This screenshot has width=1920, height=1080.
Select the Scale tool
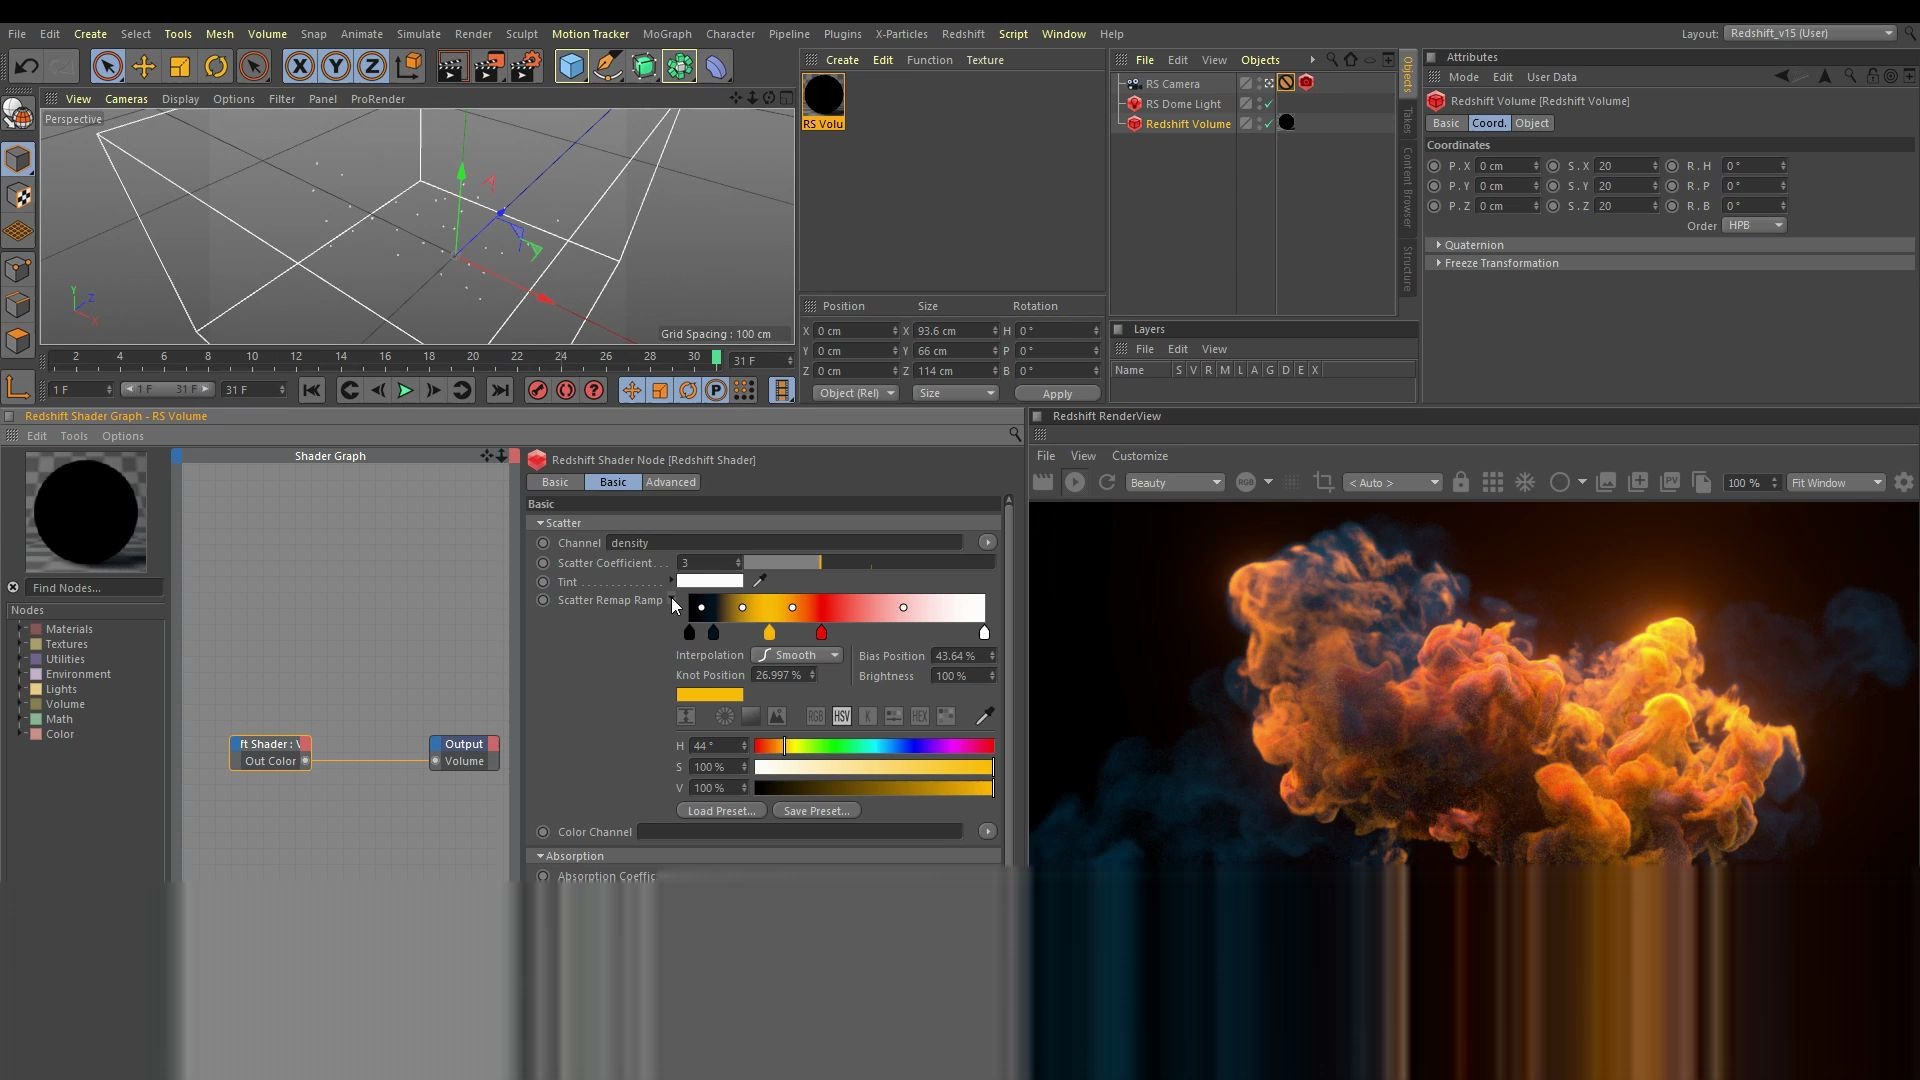180,66
